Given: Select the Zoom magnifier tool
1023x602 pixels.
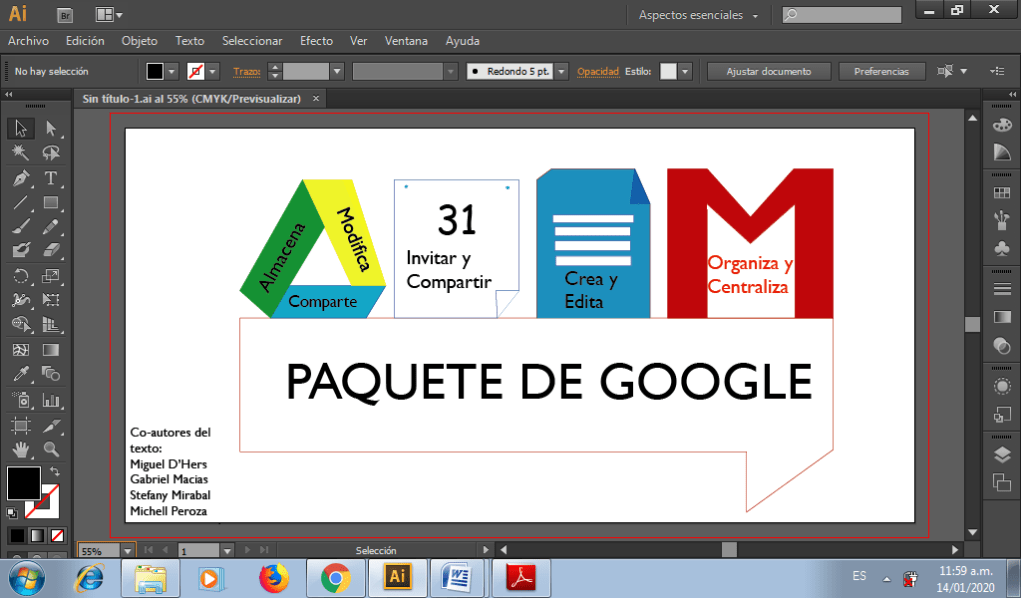Looking at the screenshot, I should click(50, 449).
